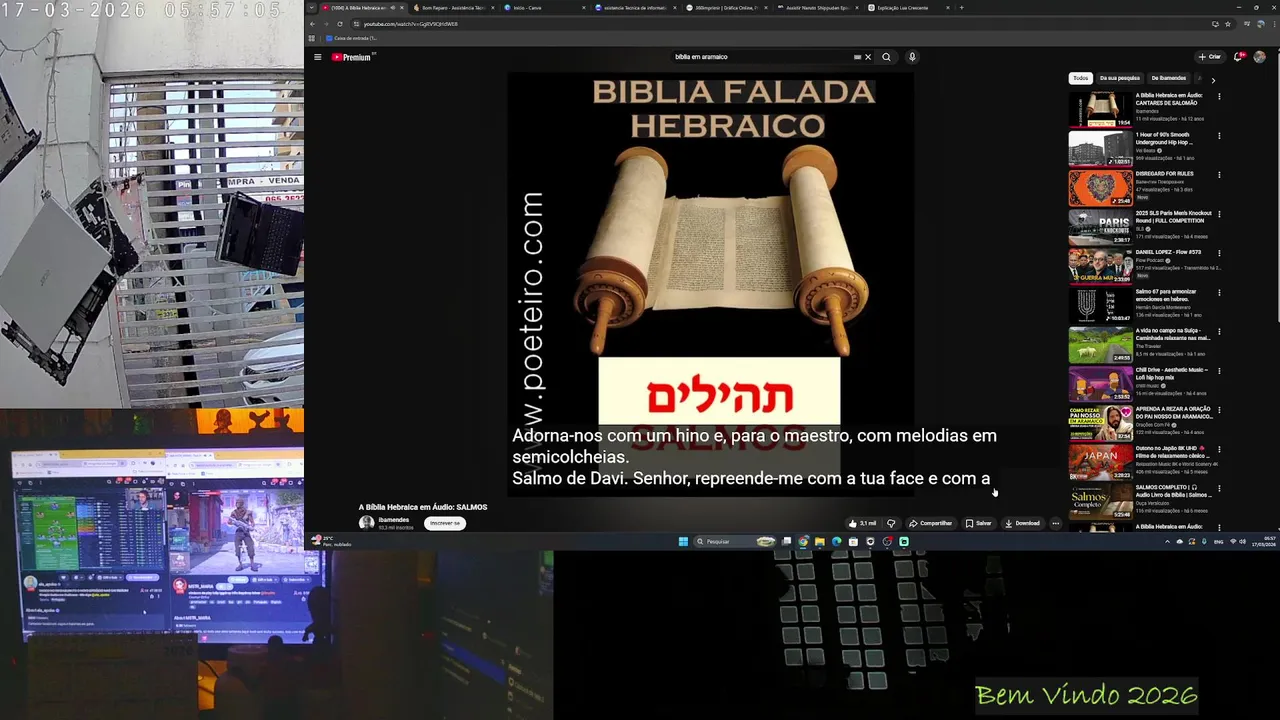Open '2025 SLS Paris Men's Knockout Round' video
Viewport: 1280px width, 720px height.
(1100, 227)
